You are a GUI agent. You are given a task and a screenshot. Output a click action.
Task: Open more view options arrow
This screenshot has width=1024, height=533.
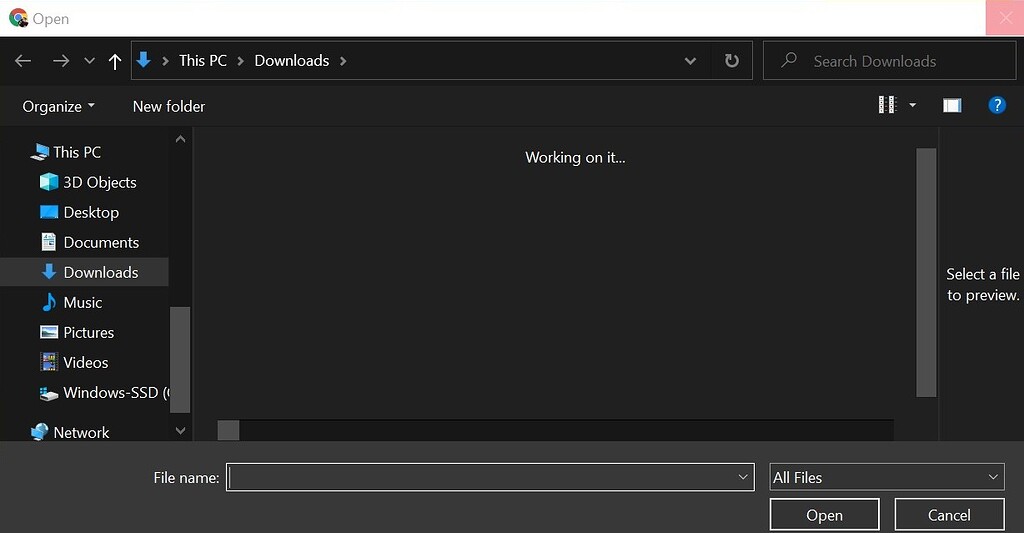[912, 105]
